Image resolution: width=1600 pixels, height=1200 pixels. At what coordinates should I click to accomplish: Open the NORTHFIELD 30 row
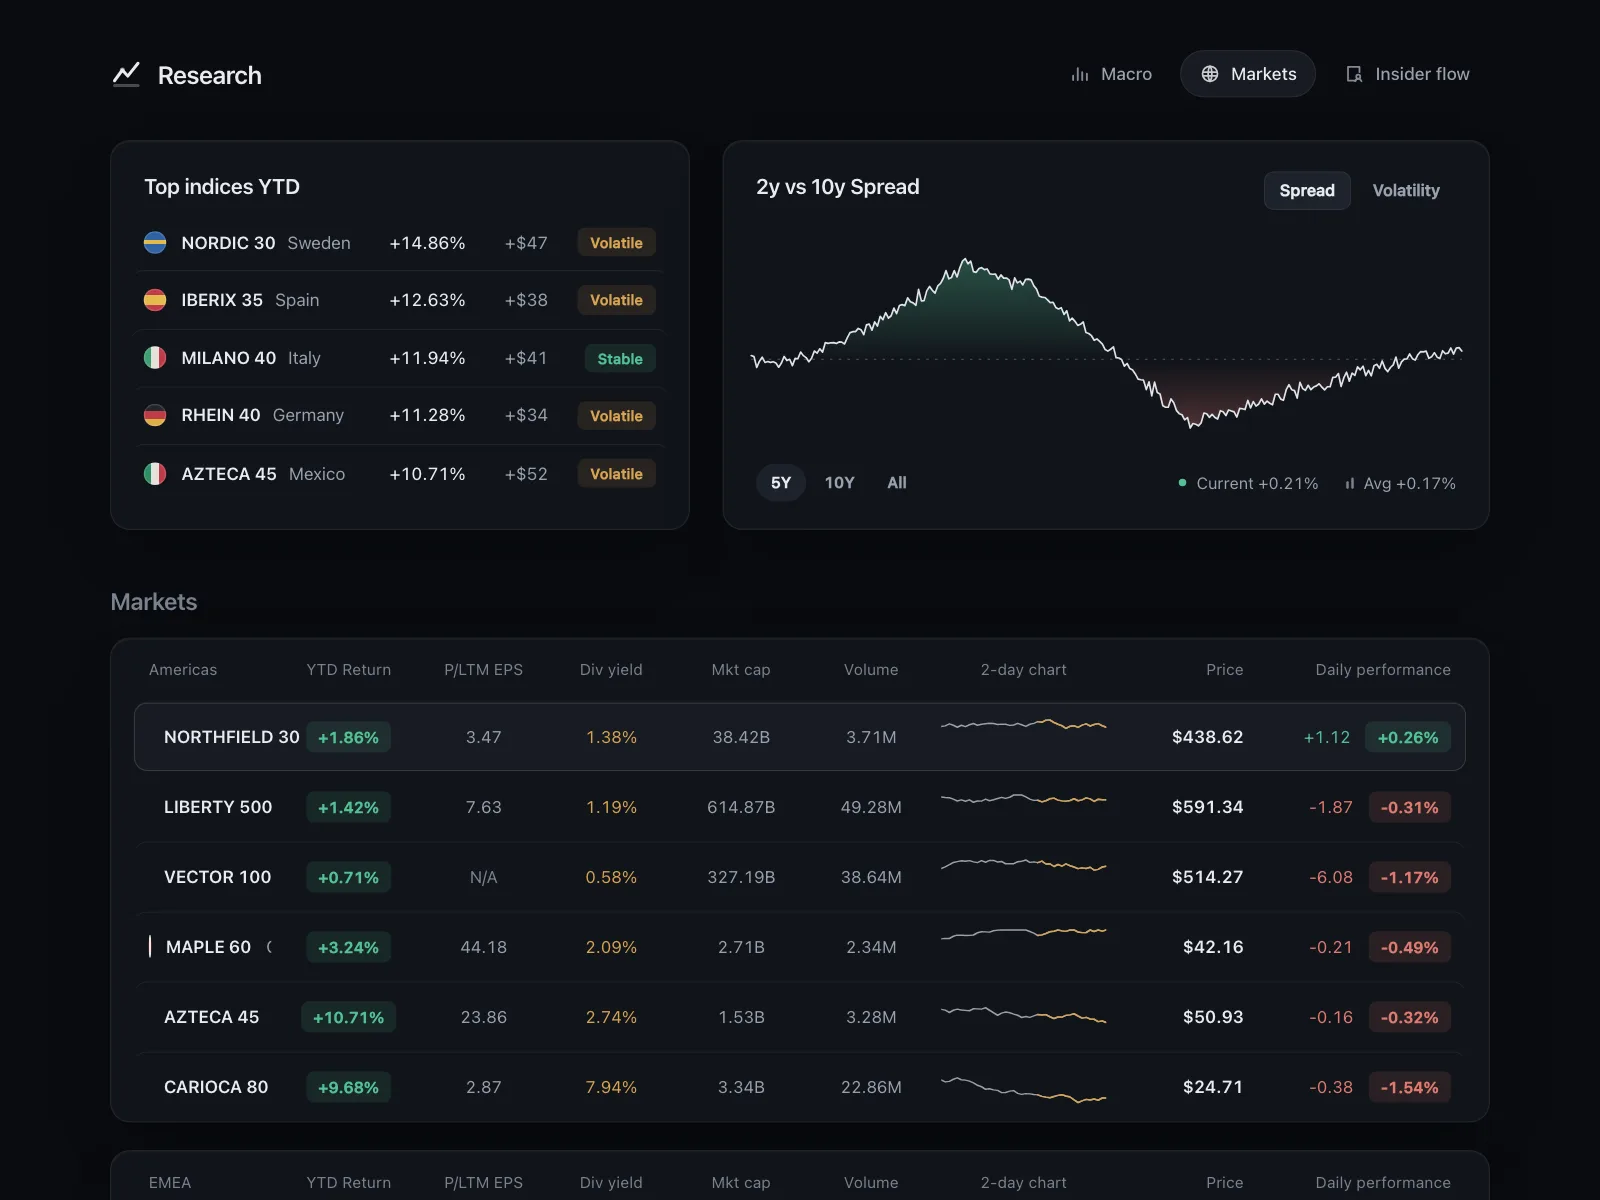pyautogui.click(x=800, y=737)
